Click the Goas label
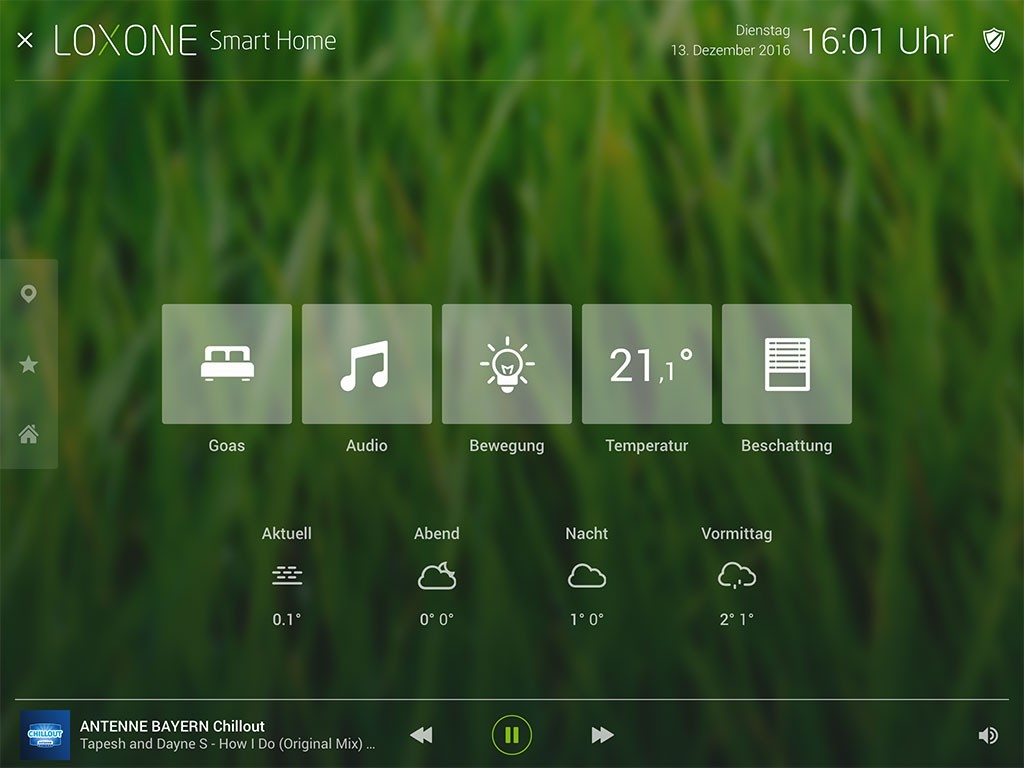The height and width of the screenshot is (768, 1024). pos(227,445)
